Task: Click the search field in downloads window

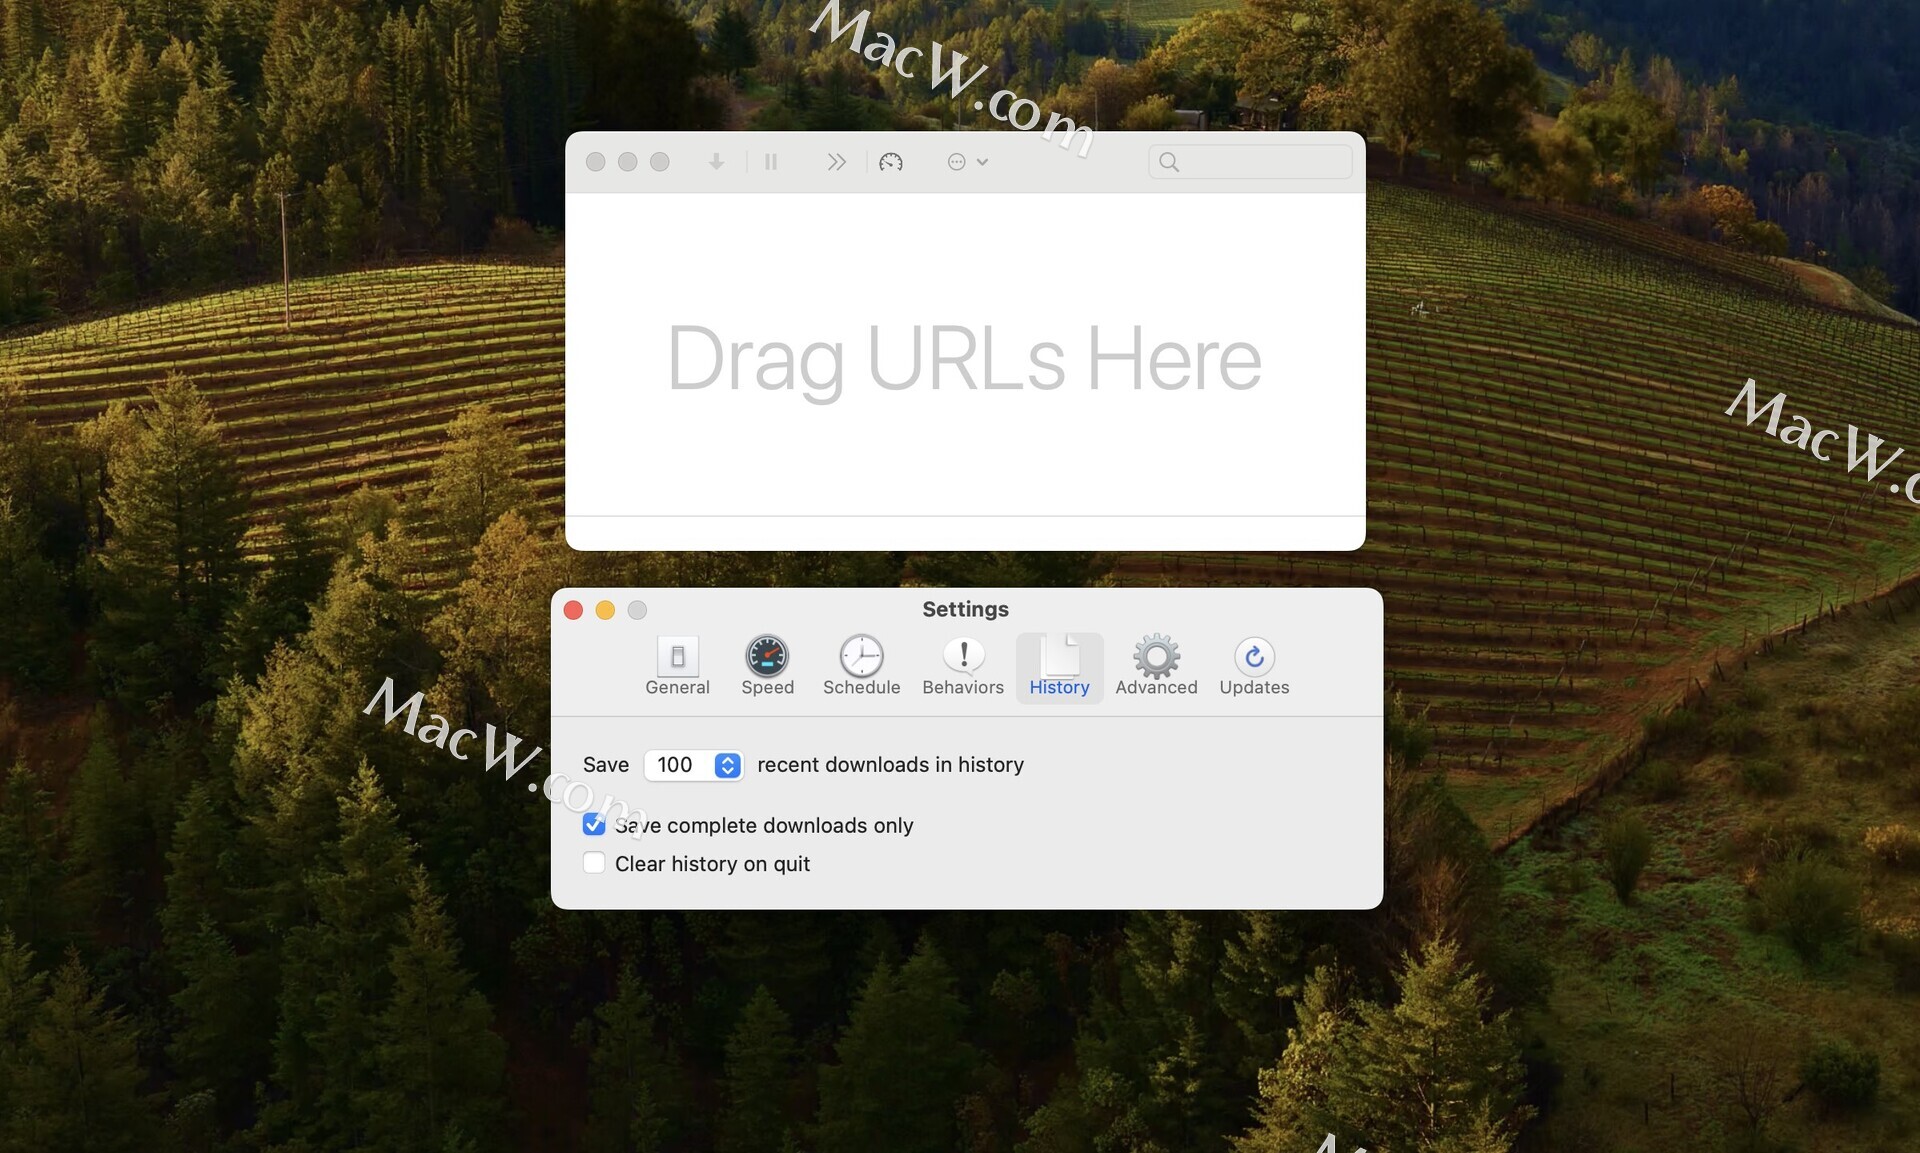Action: [1250, 162]
